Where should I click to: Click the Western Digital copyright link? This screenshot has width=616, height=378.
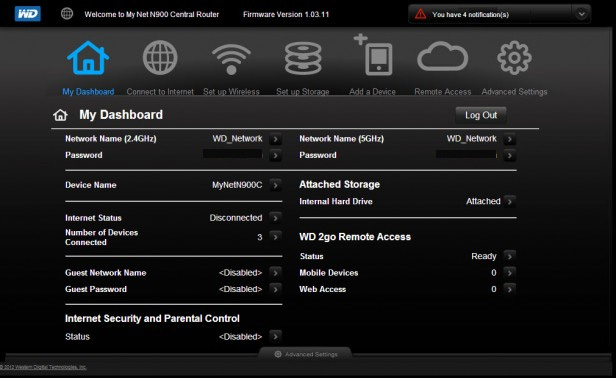(43, 367)
